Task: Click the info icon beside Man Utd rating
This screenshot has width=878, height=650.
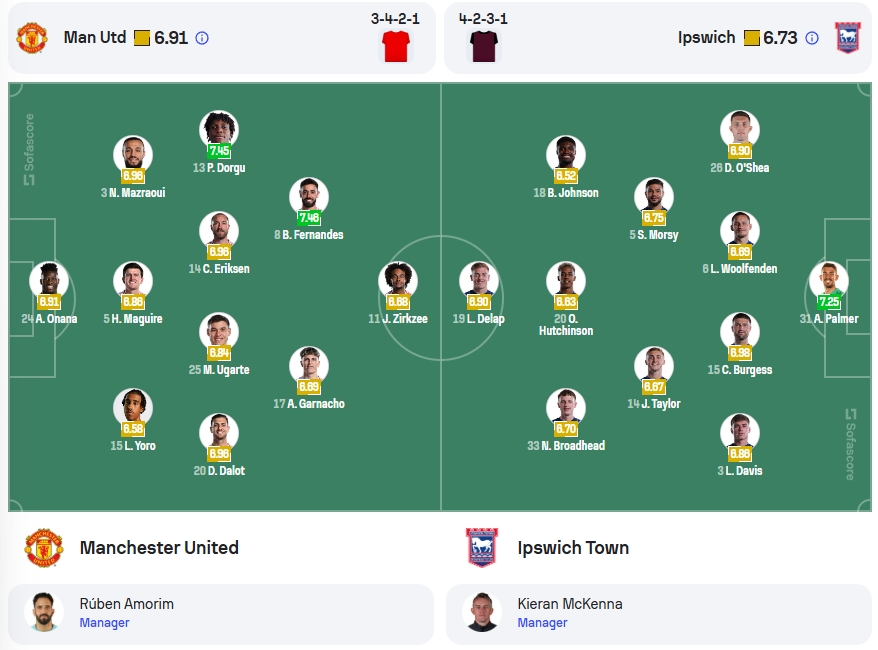Action: click(x=202, y=38)
